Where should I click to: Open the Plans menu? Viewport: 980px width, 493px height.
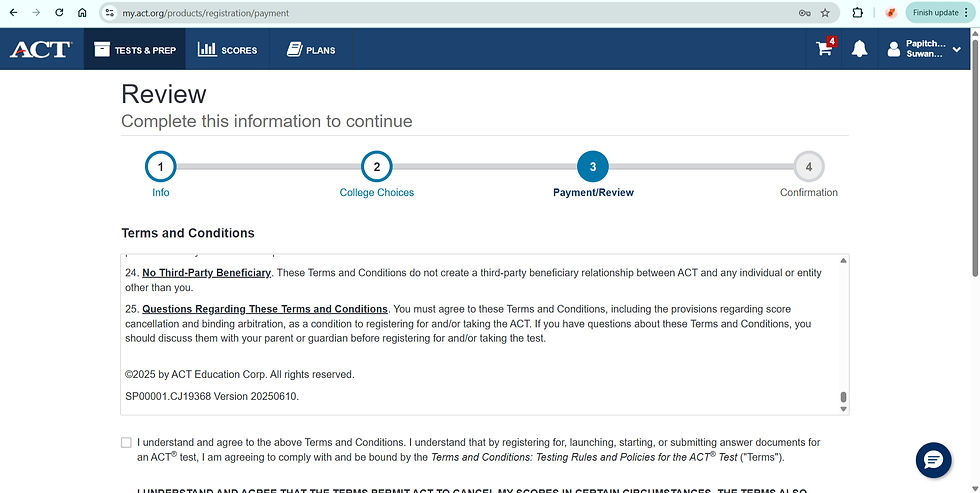pos(311,49)
